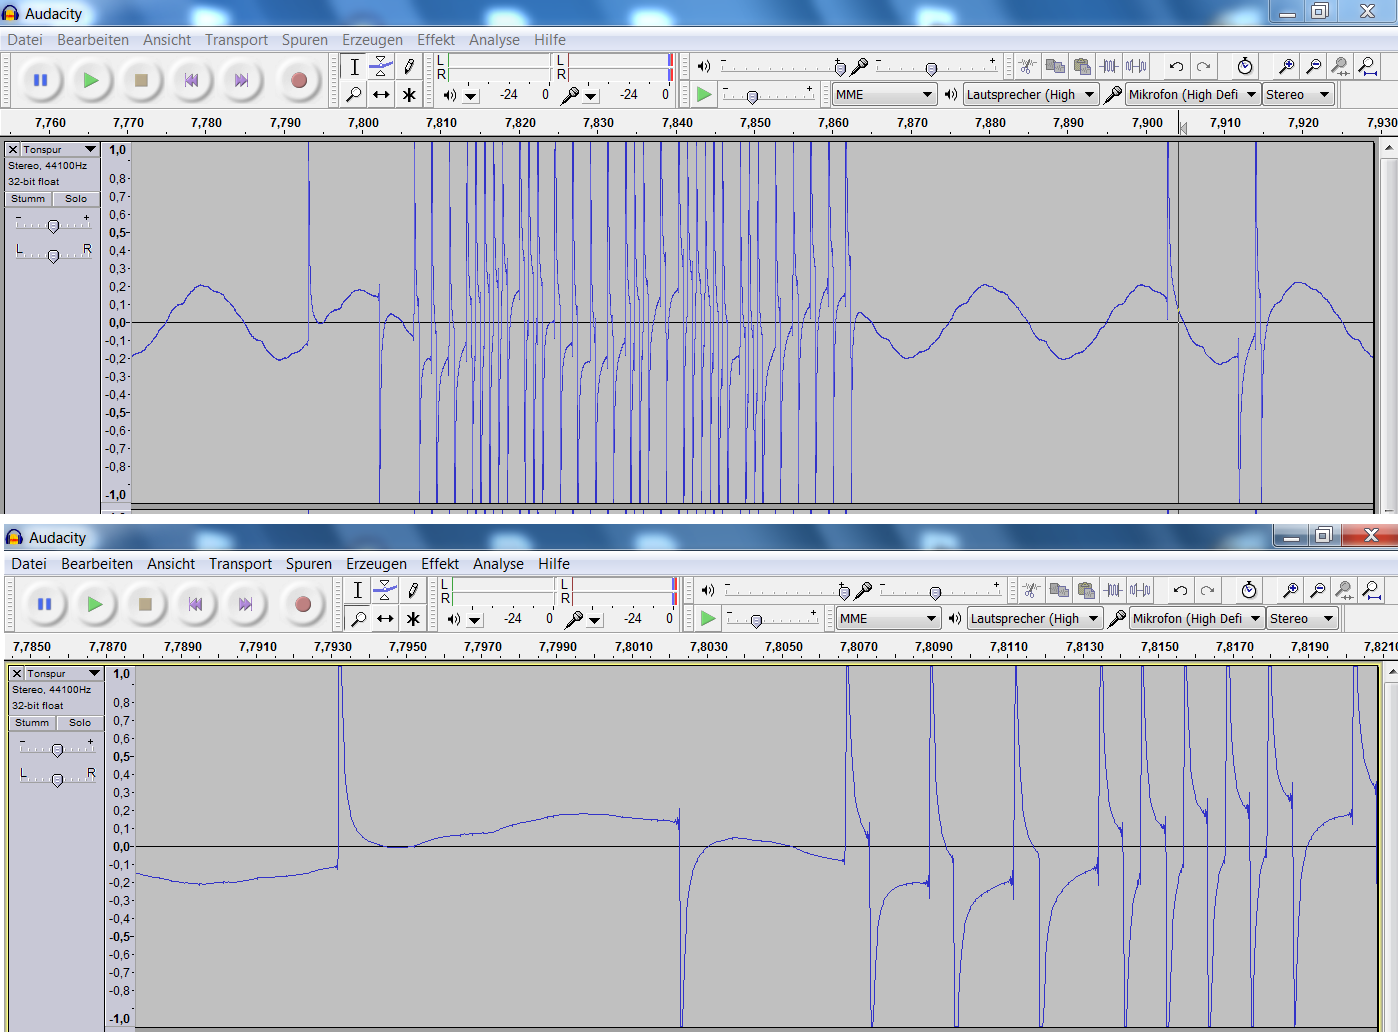Toggle Pause button in lower Audacity window

click(x=44, y=604)
